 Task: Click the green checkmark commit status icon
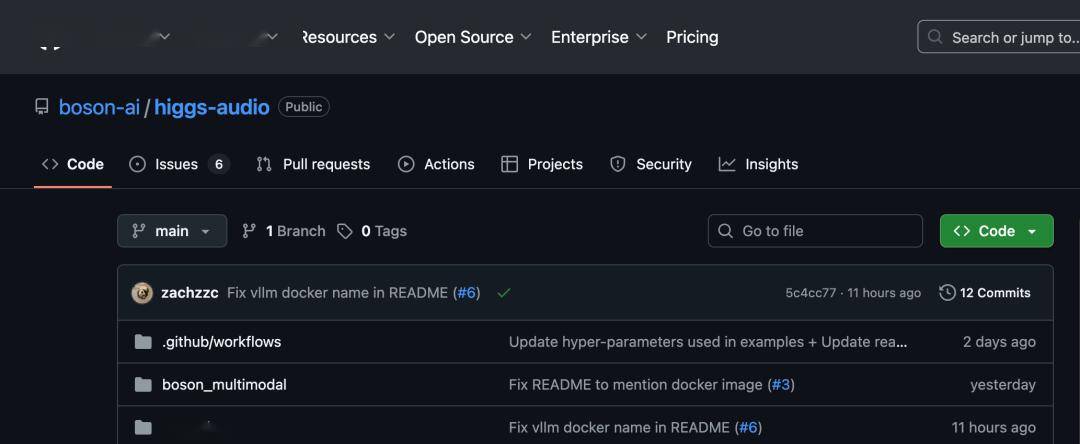point(503,293)
